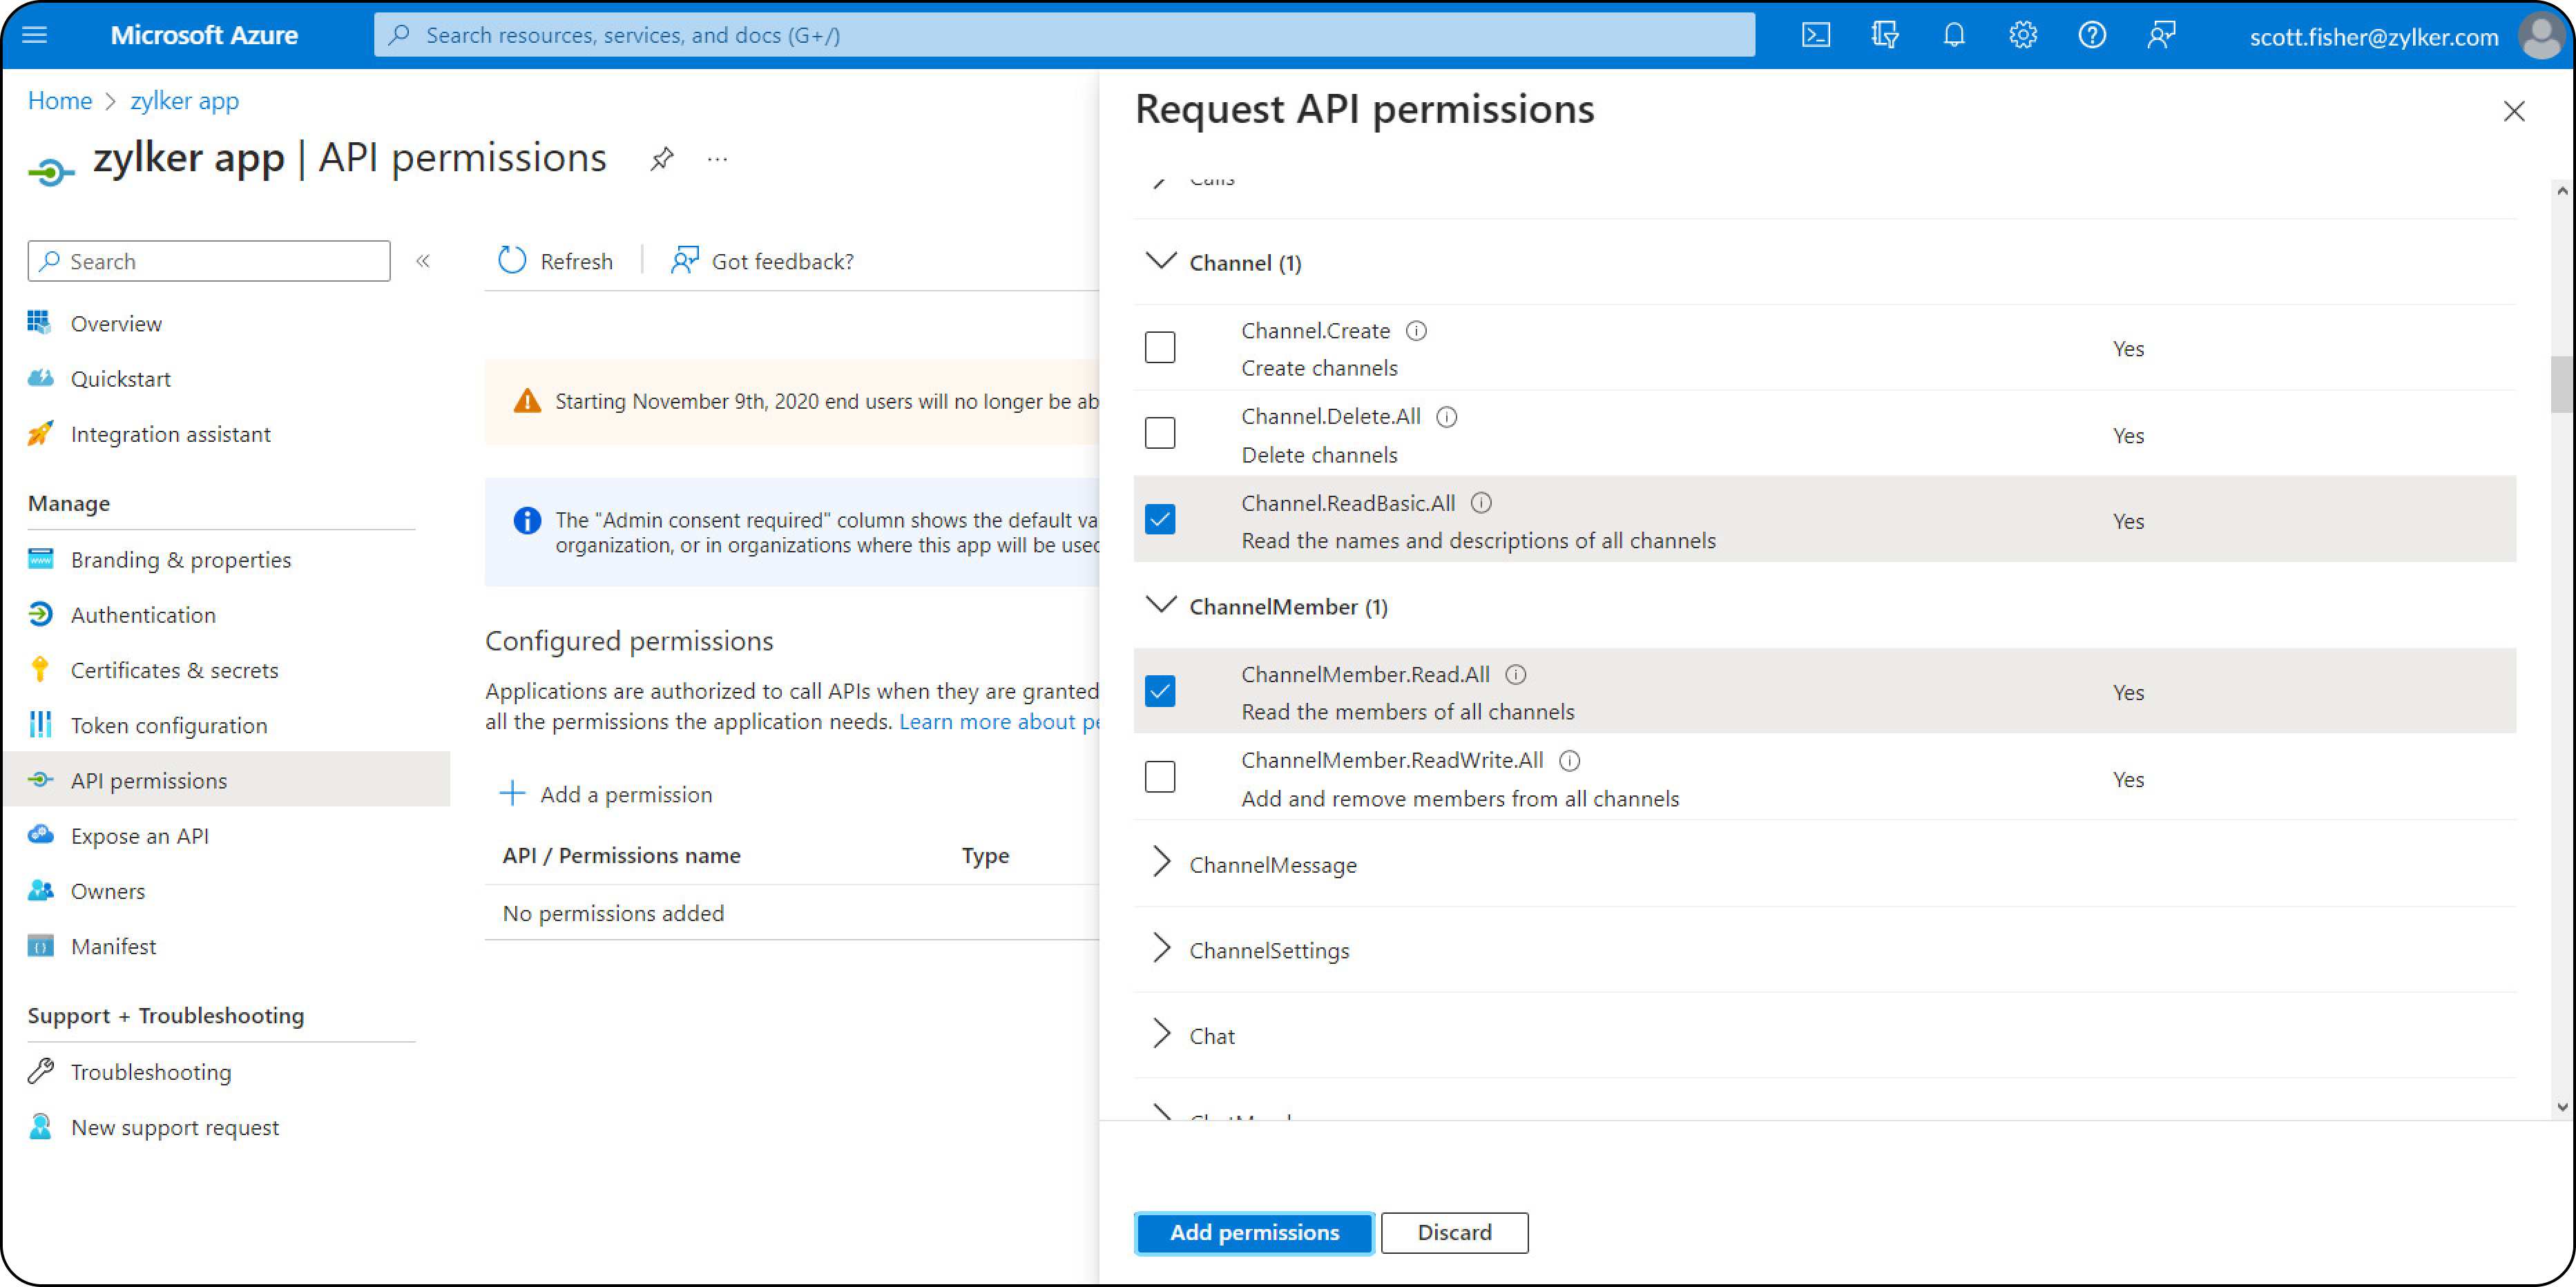Click the Got feedback person icon
Viewport: 2576px width, 1287px height.
coord(684,261)
